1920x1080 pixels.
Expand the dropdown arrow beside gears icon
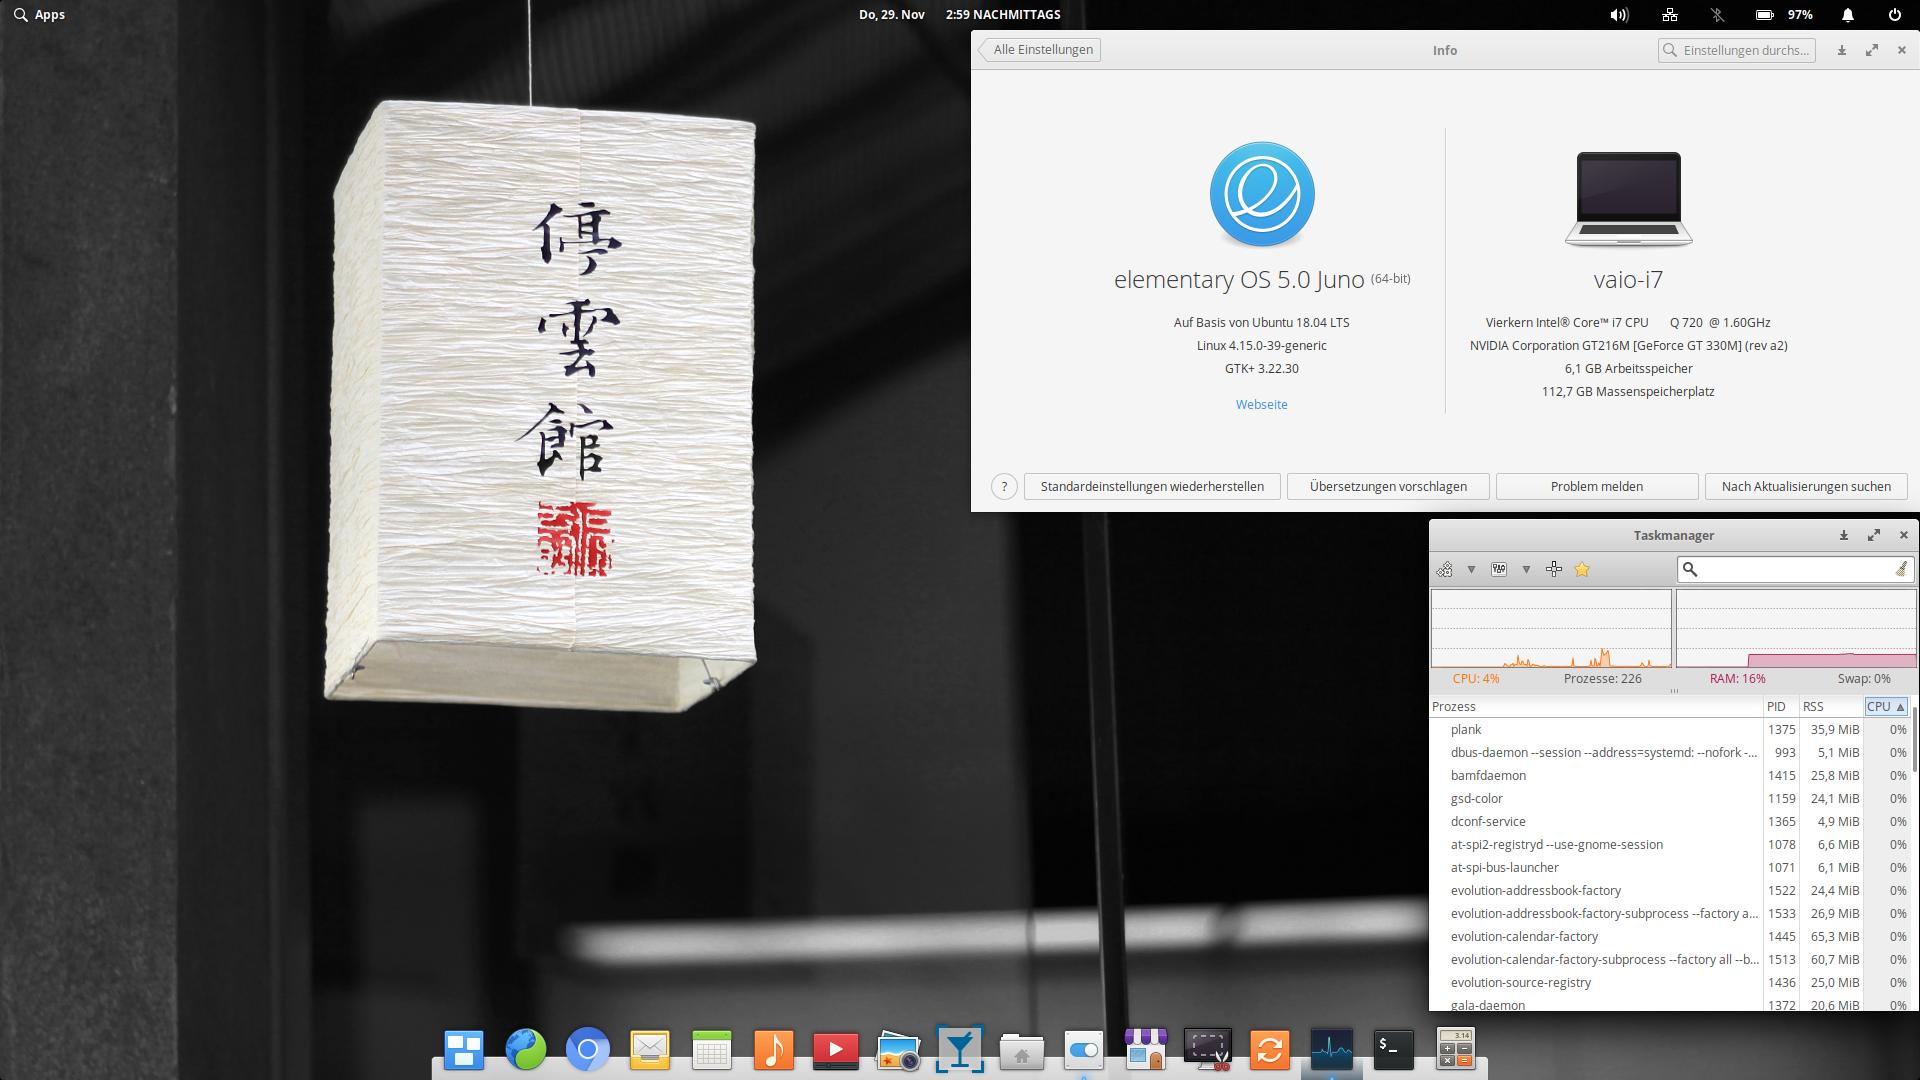pos(1471,569)
